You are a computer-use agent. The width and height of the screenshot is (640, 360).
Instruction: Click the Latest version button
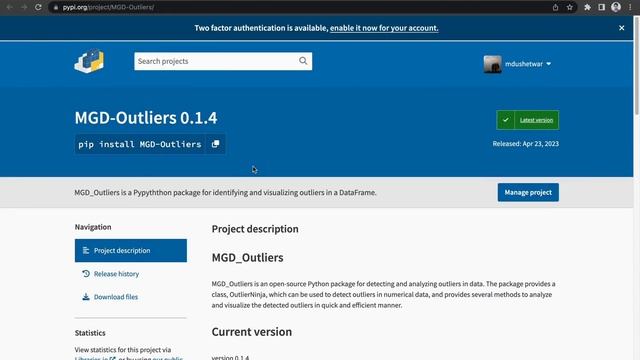[536, 120]
